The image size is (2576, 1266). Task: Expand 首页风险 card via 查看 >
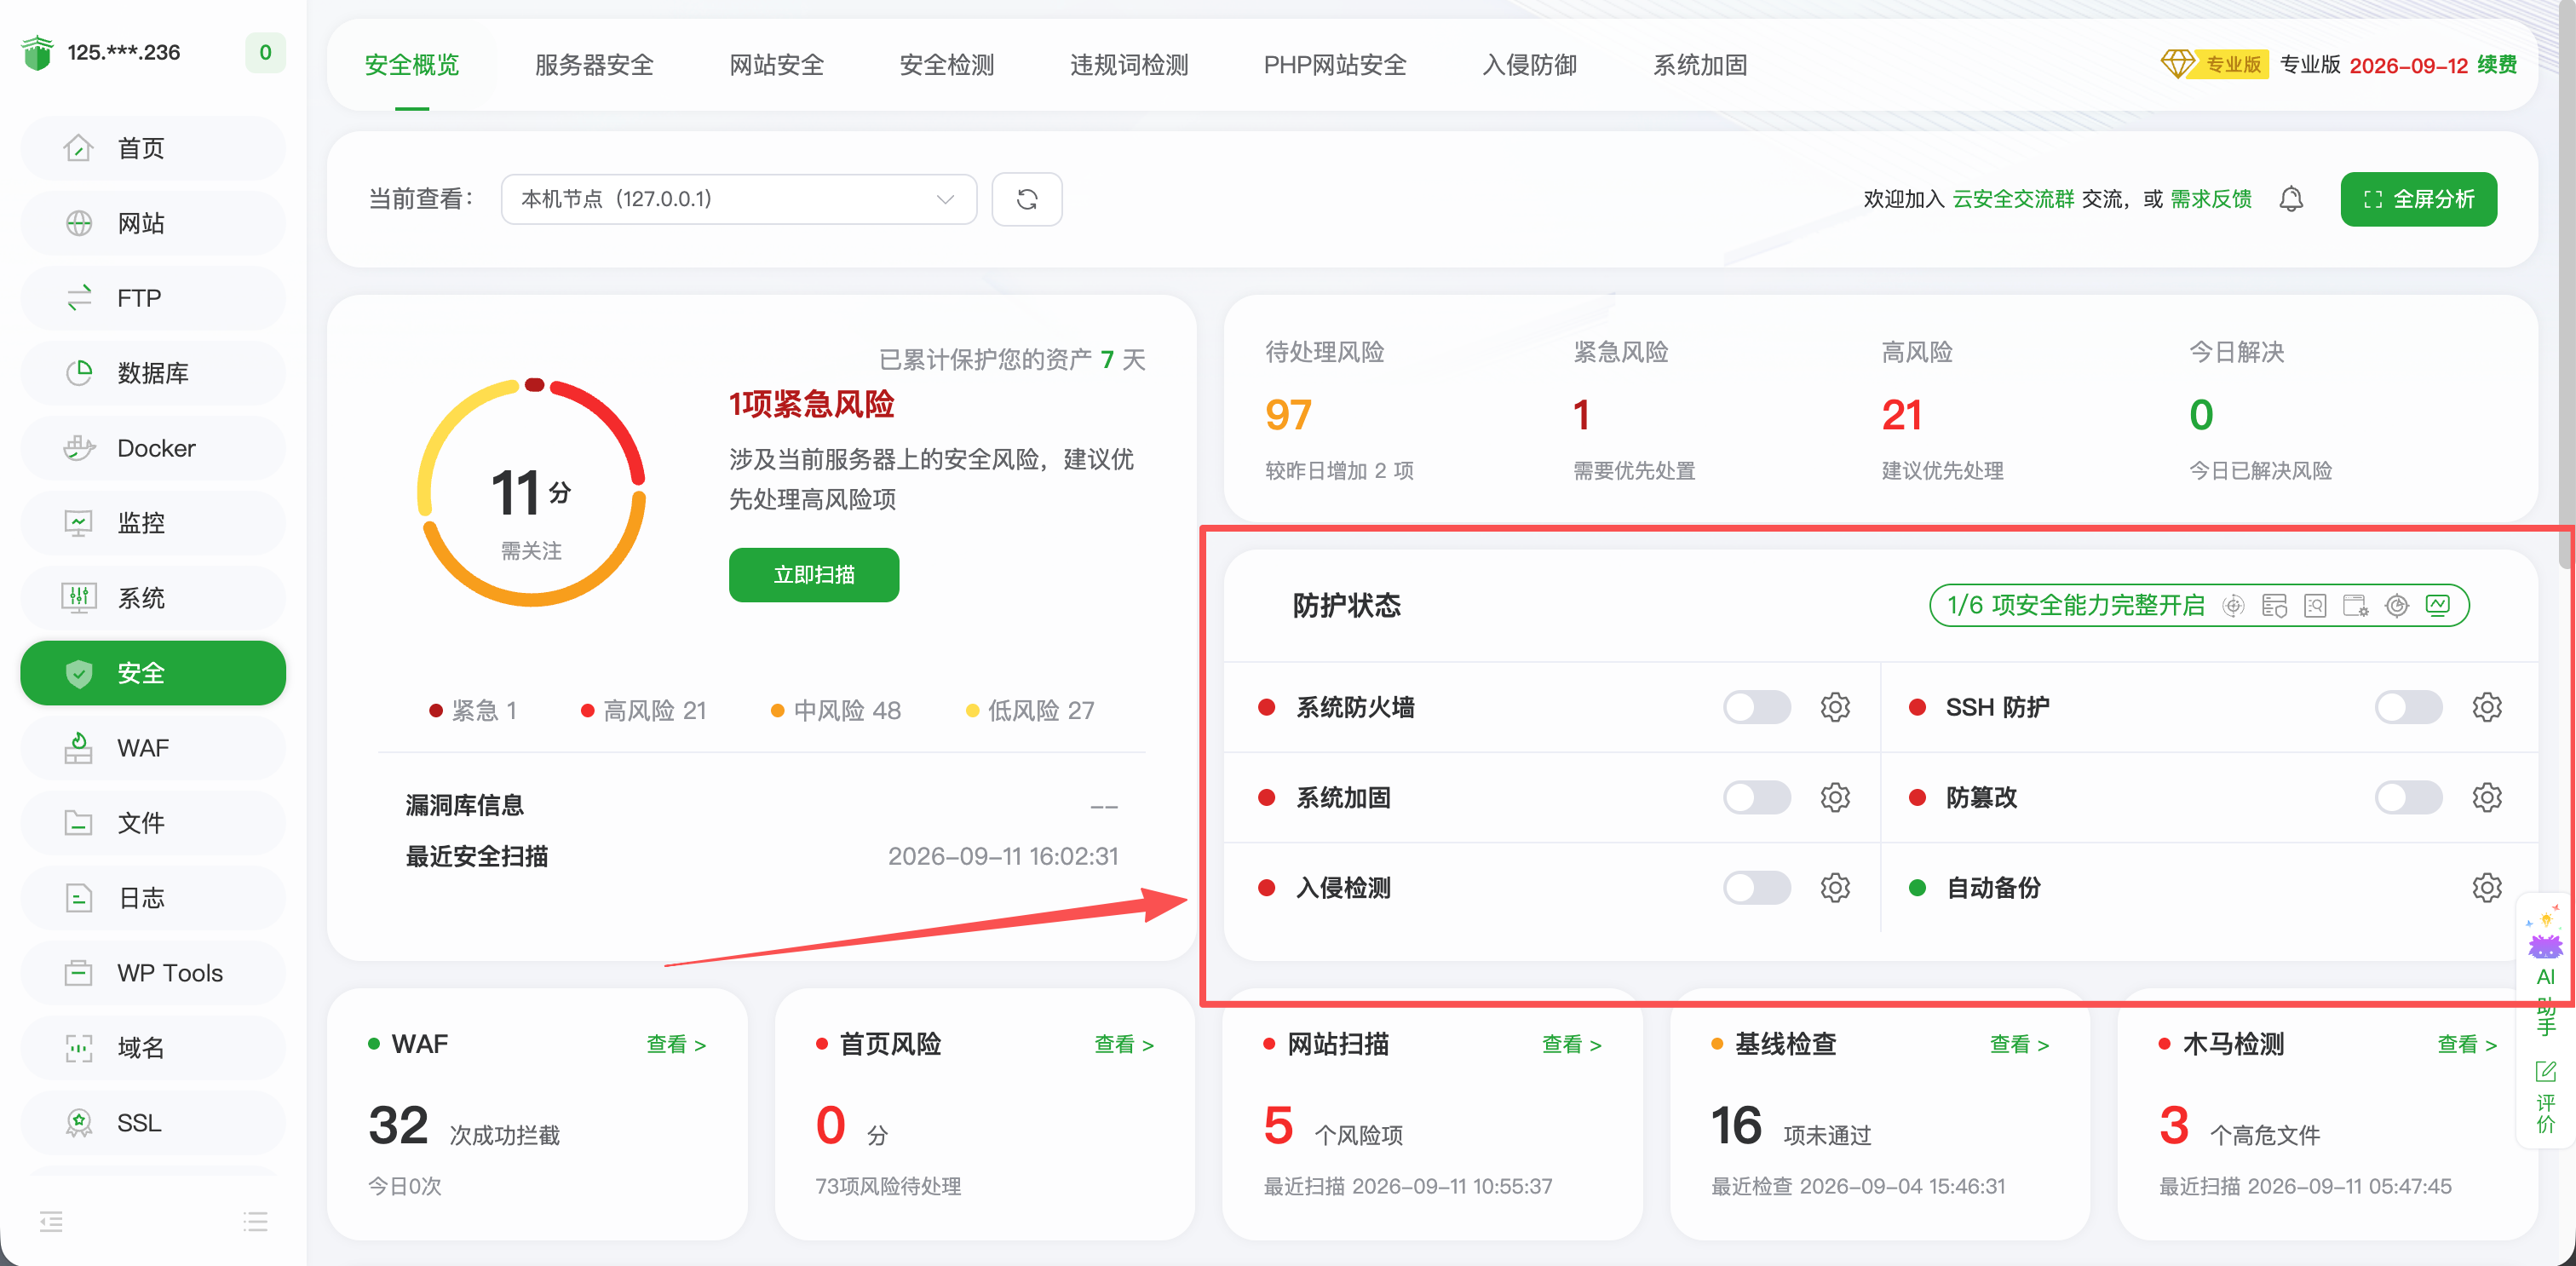(x=1124, y=1044)
